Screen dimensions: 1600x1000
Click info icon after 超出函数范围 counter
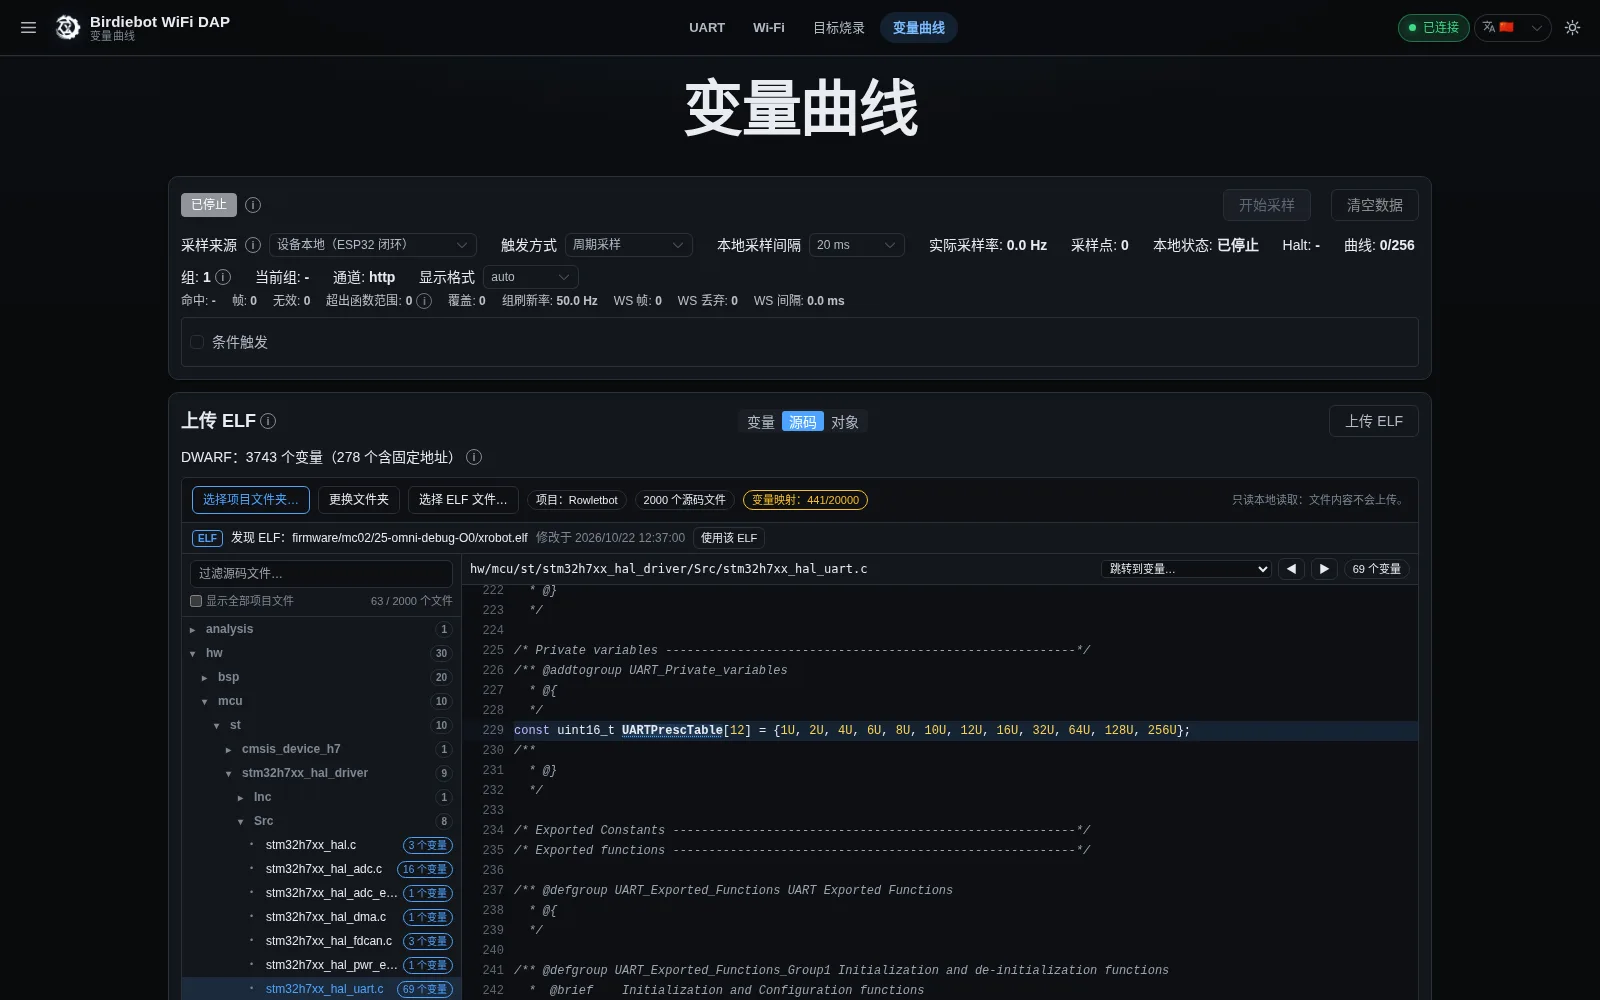point(424,301)
